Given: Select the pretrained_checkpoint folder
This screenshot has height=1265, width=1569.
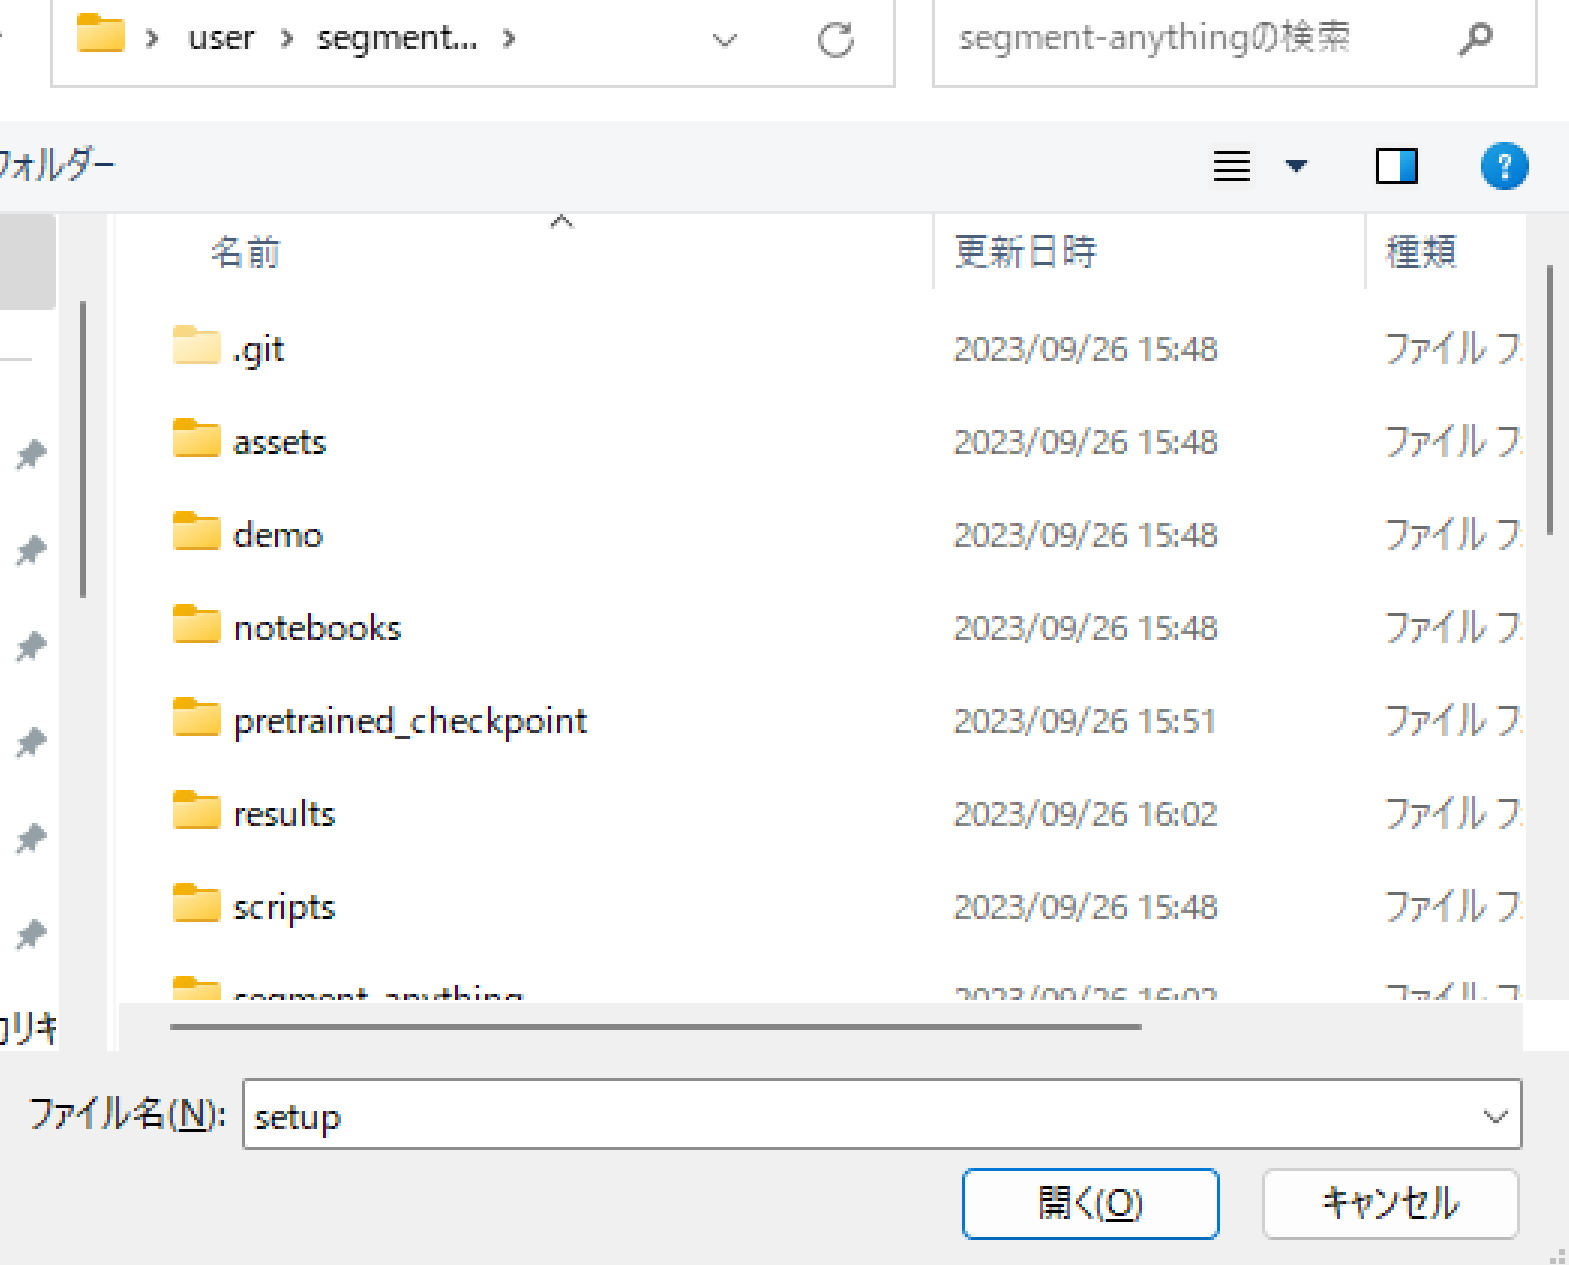Looking at the screenshot, I should pyautogui.click(x=409, y=721).
